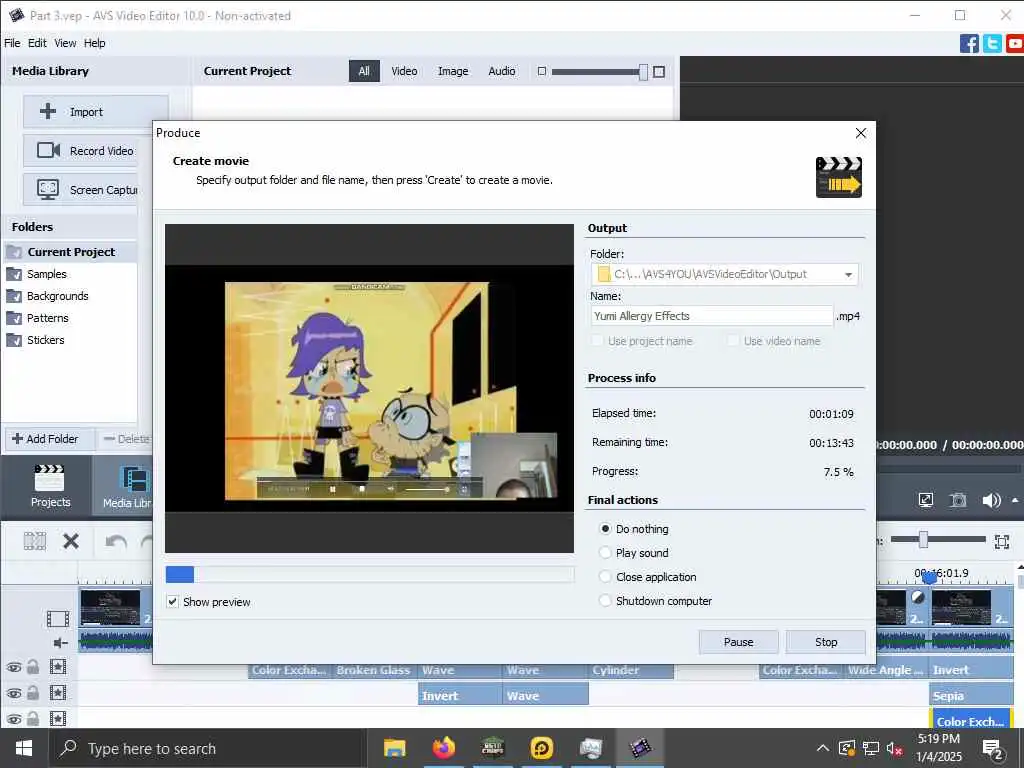Toggle lock on first effects track

coord(33,667)
